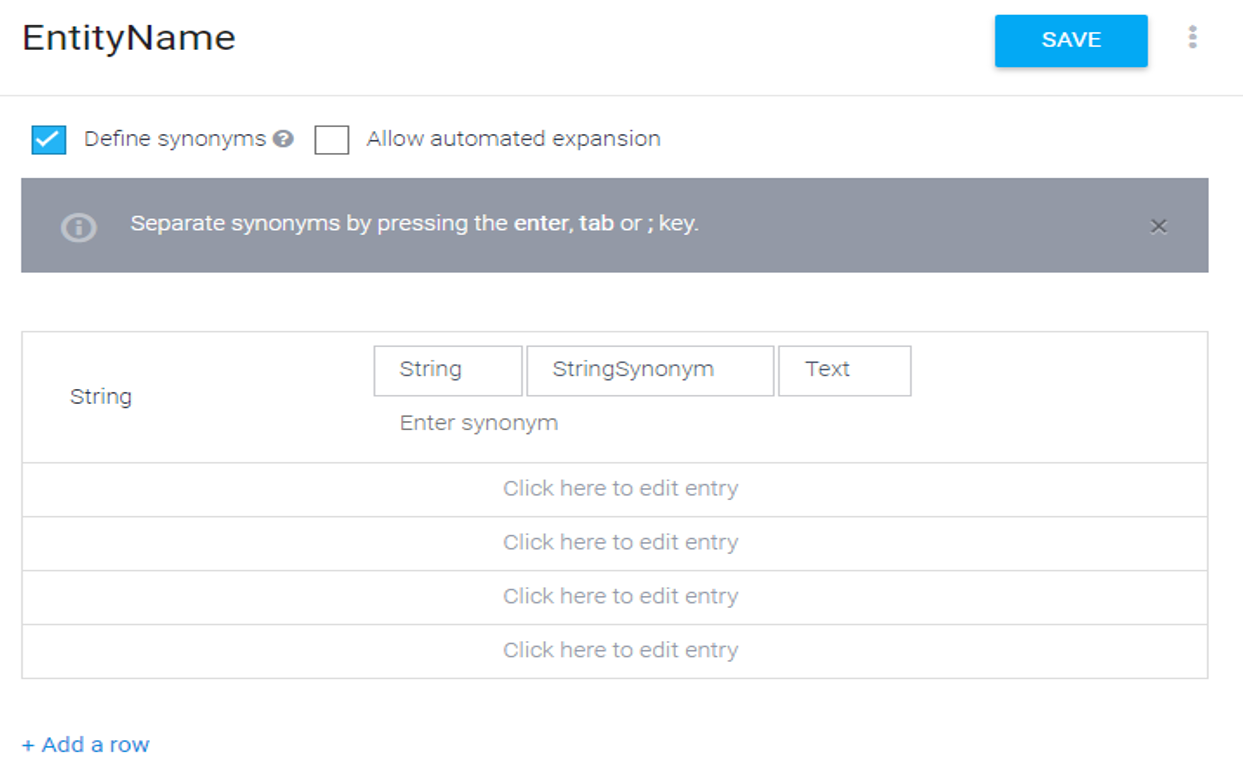Select the String synonym chip
Viewport: 1243px width, 770px height.
448,371
